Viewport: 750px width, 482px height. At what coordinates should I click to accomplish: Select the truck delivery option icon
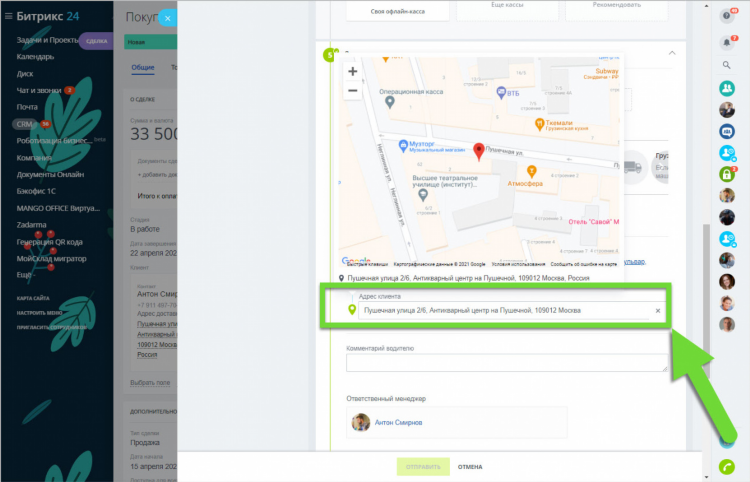[632, 167]
